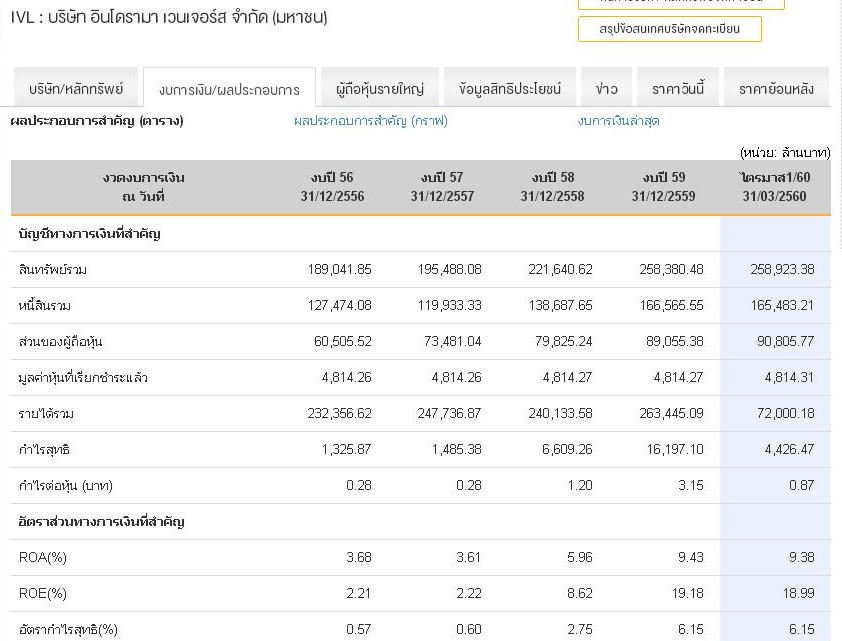
Task: Go to the ข่าว tab
Action: 606,89
